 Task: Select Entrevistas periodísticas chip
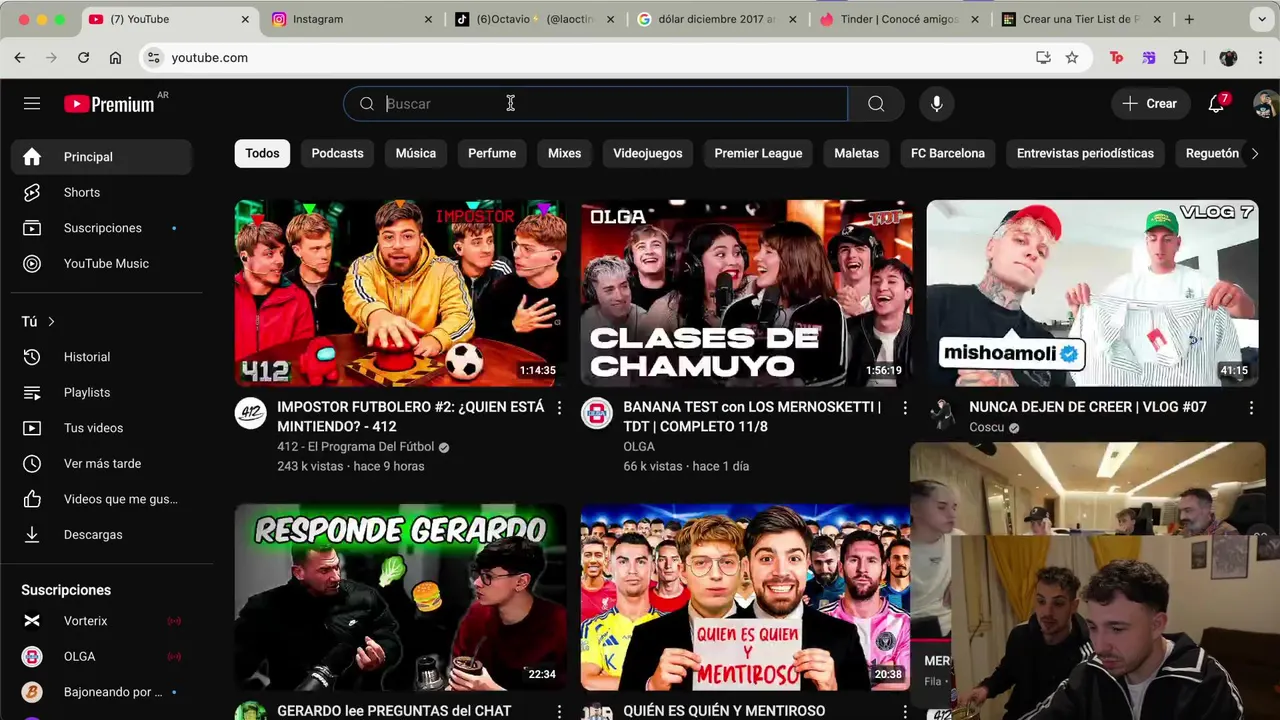click(1085, 153)
